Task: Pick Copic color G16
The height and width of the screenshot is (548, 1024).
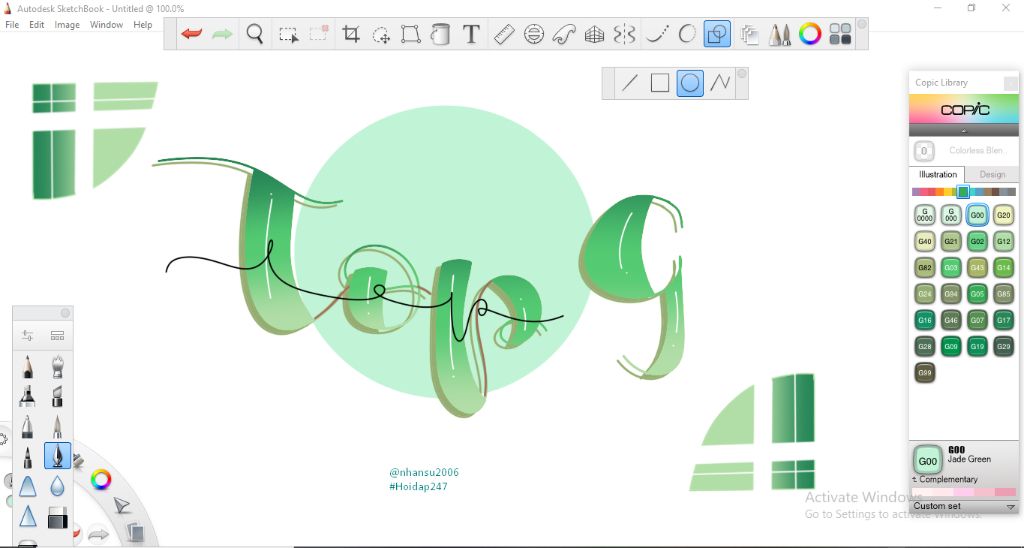Action: [x=925, y=320]
